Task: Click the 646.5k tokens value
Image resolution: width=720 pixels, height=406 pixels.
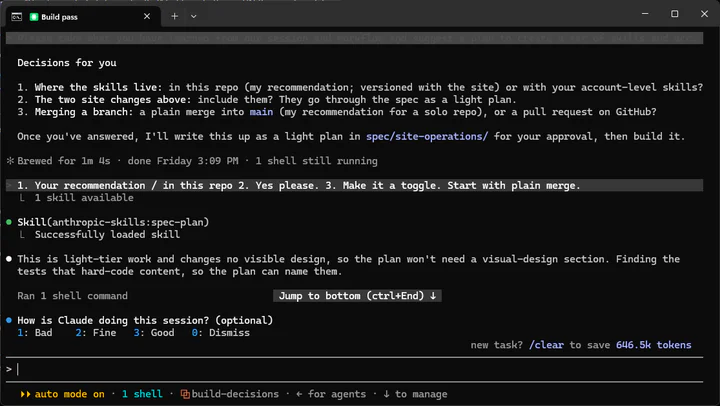Action: pos(653,345)
